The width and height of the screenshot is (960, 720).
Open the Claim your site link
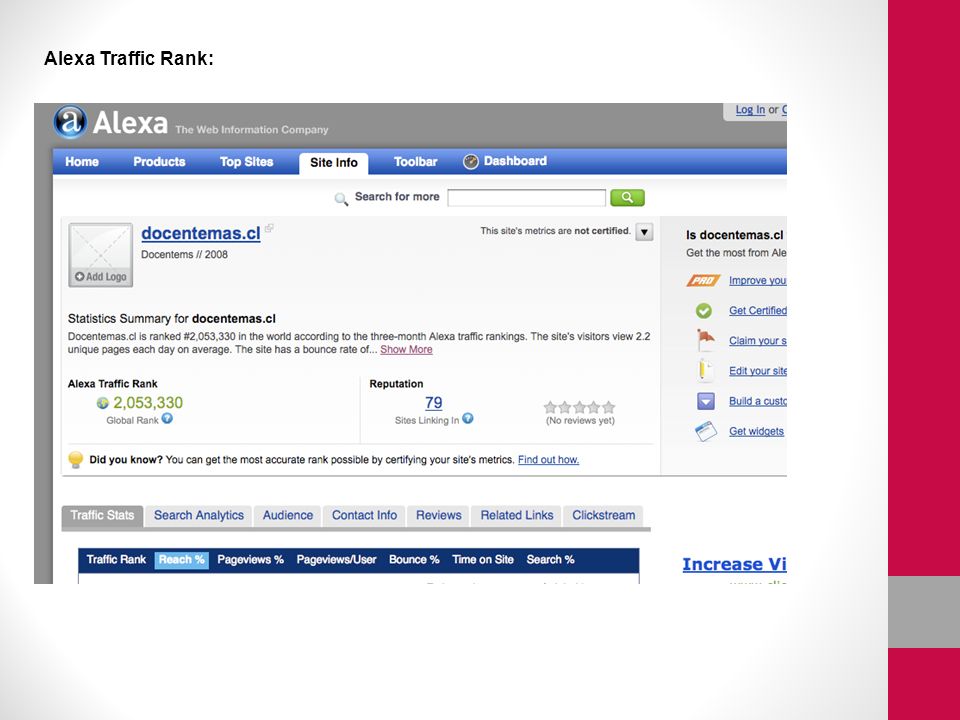point(757,340)
